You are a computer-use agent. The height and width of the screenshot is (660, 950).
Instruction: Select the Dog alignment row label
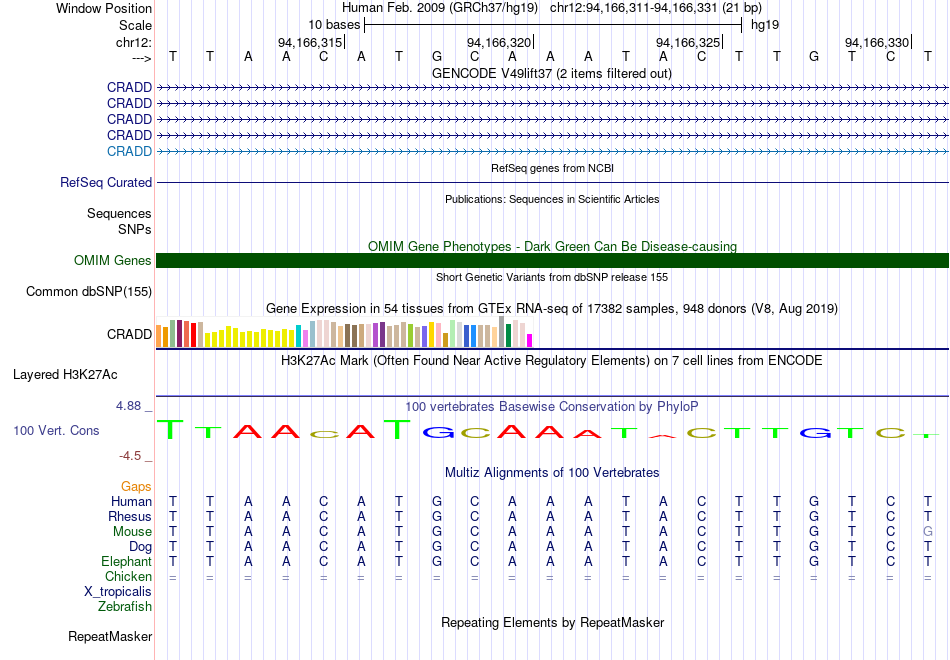coord(140,547)
